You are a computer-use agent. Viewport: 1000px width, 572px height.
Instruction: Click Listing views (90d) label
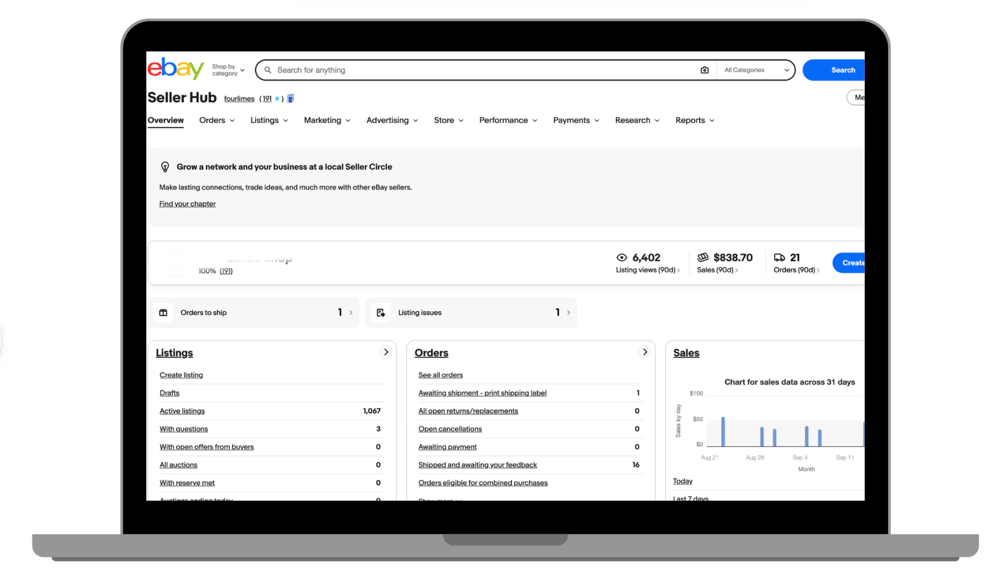[x=645, y=270]
